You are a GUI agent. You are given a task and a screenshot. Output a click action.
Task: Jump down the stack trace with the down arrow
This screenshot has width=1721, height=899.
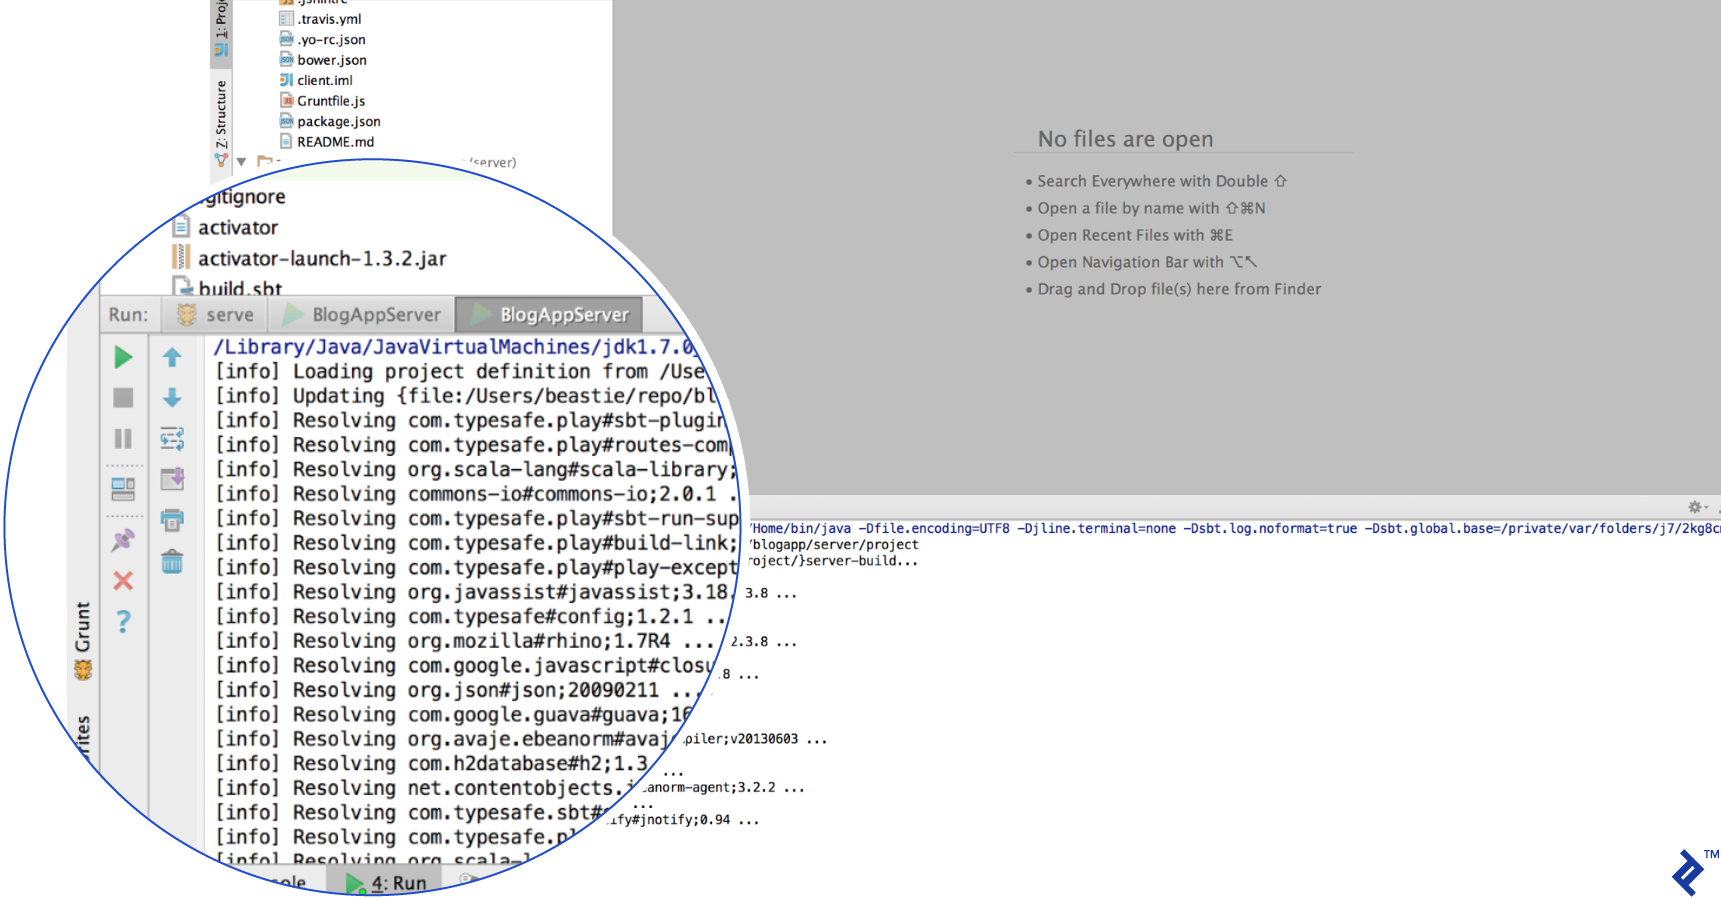pos(172,398)
